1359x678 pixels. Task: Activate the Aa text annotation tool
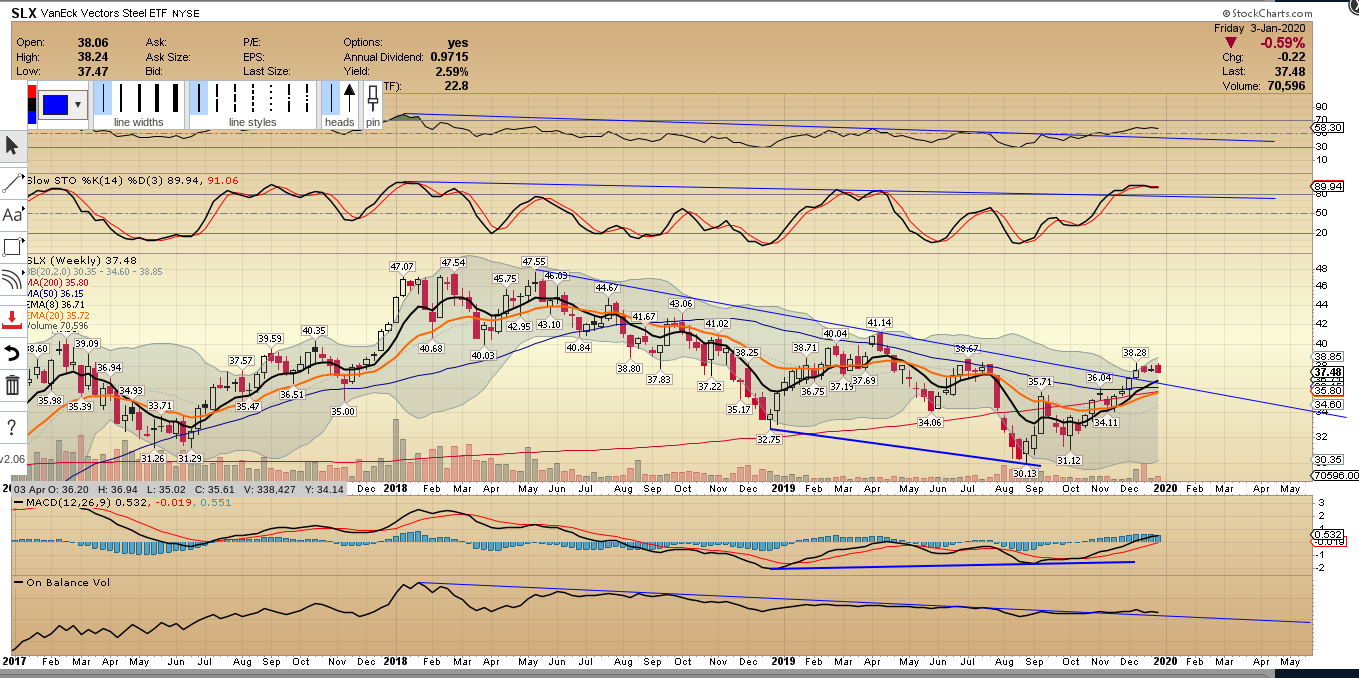pyautogui.click(x=12, y=215)
